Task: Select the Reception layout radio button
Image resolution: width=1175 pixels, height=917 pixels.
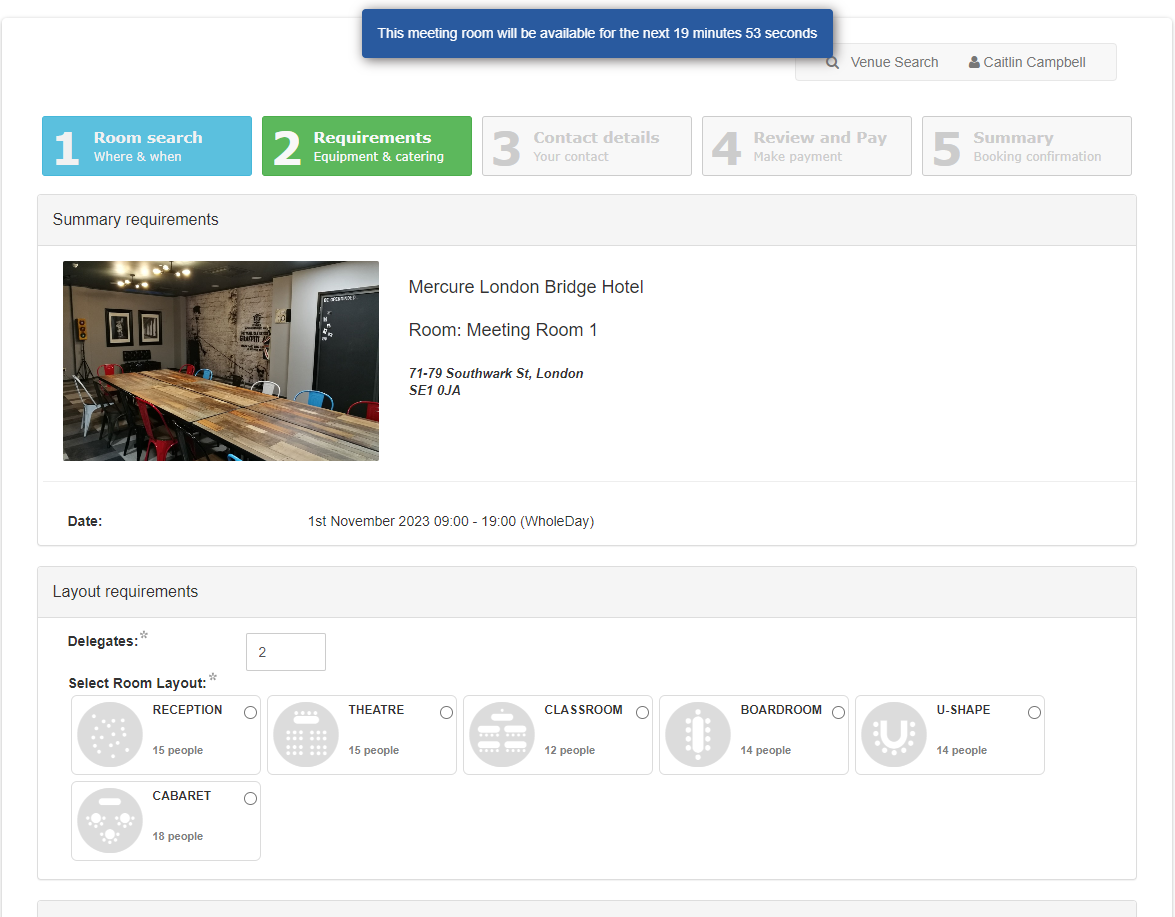Action: [250, 712]
